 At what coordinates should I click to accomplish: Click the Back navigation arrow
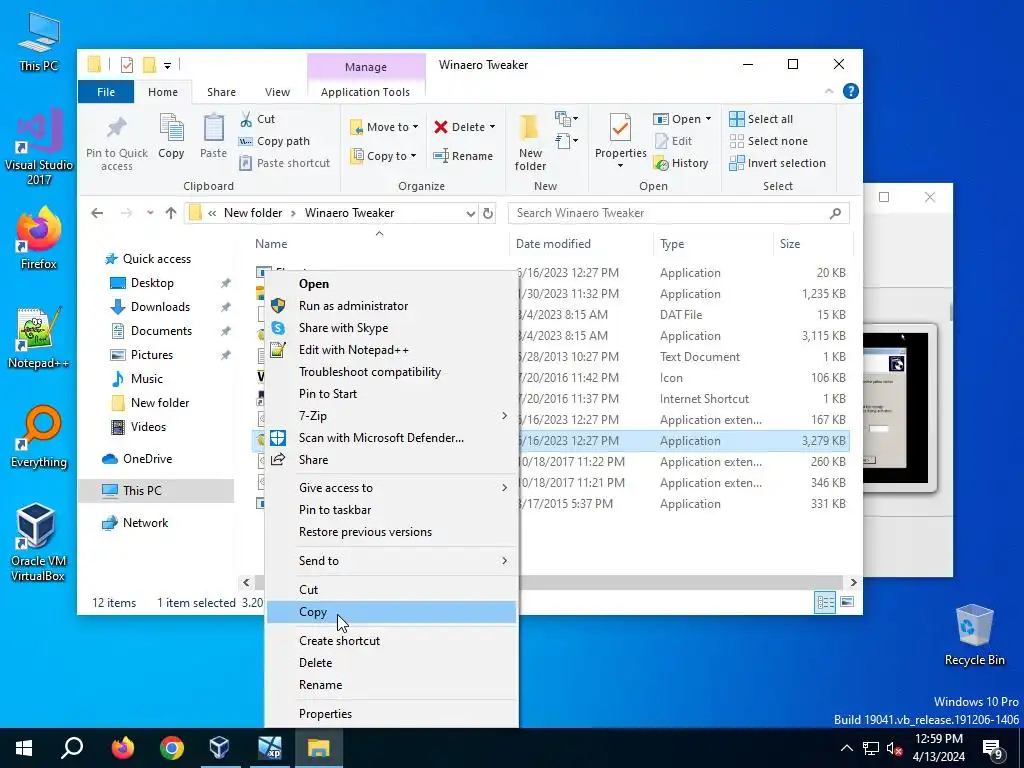[97, 213]
